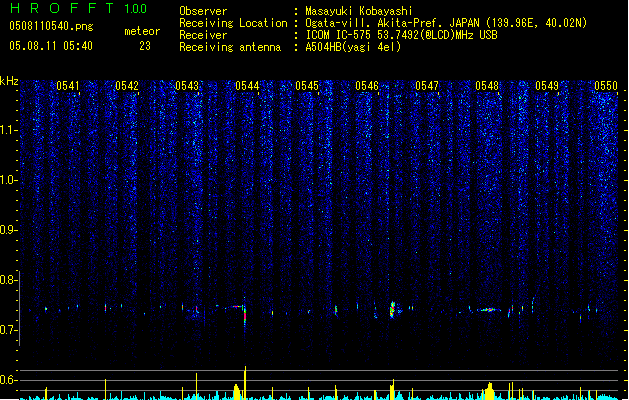Image resolution: width=629 pixels, height=400 pixels.
Task: Click the date stamp 05.08.11 05:40
Action: coord(51,46)
